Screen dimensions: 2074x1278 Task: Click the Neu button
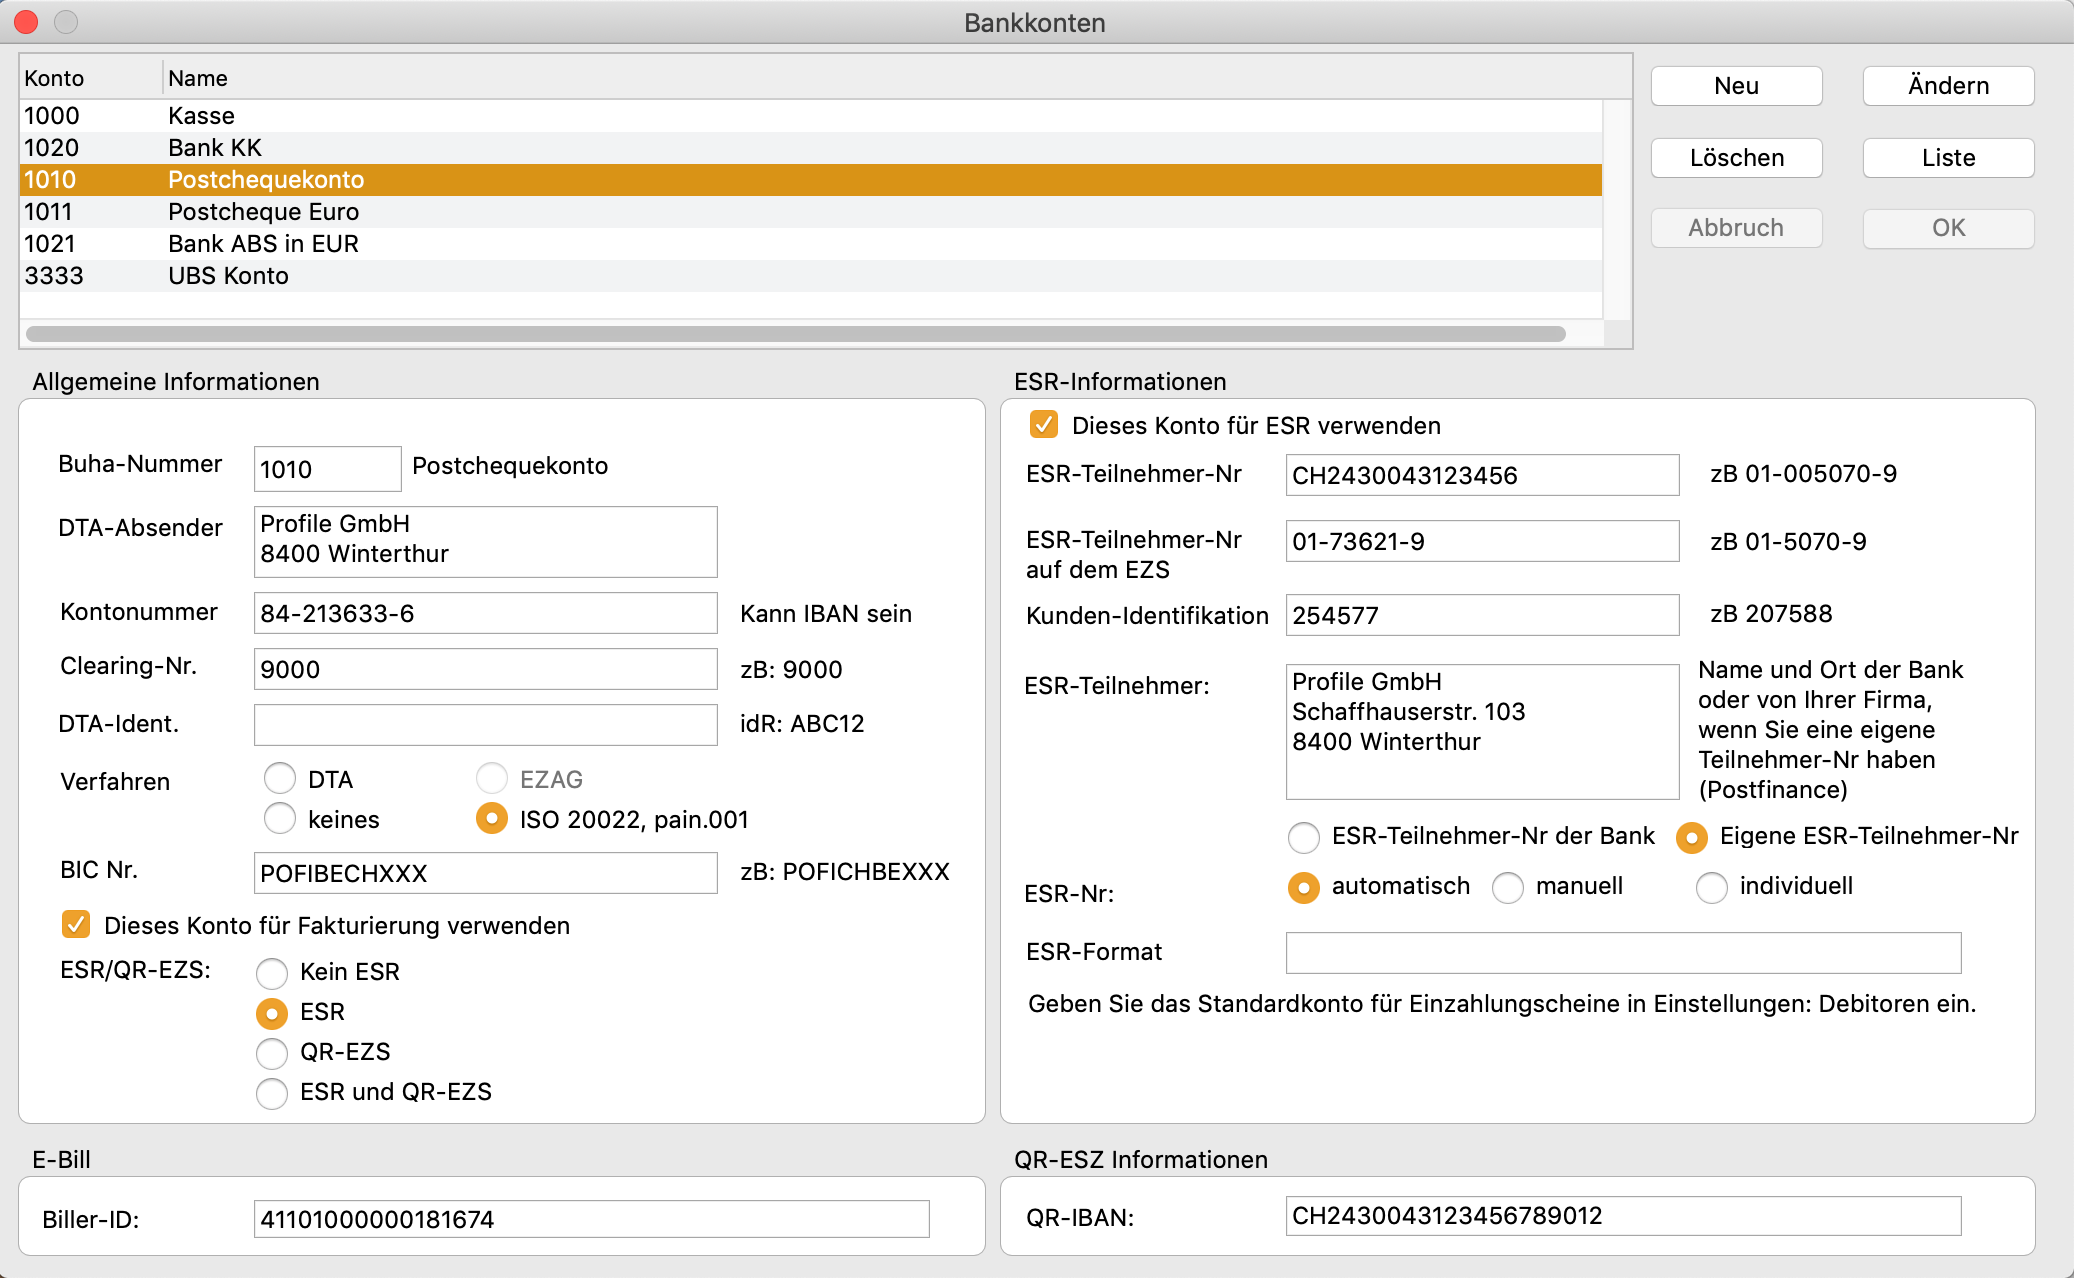1736,86
